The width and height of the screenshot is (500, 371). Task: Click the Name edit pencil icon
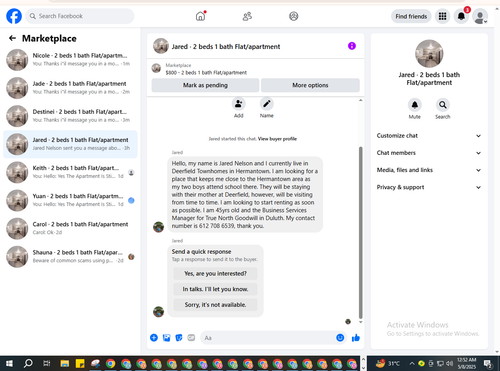[x=267, y=104]
